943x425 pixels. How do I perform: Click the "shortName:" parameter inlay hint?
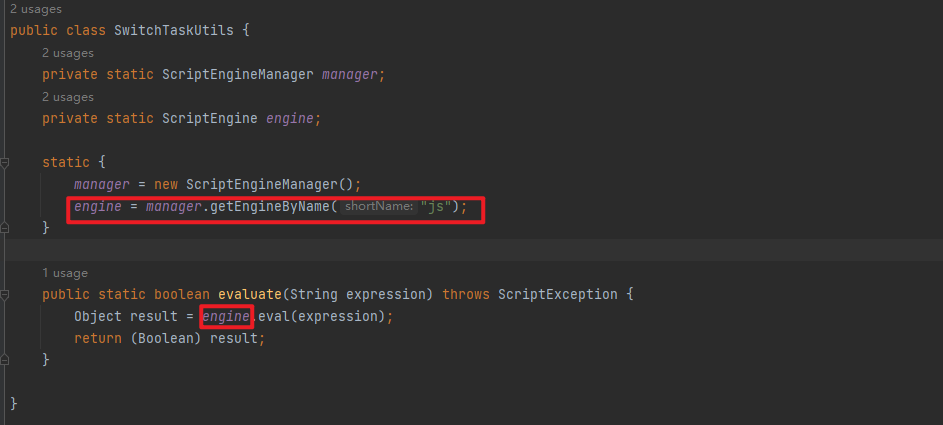click(378, 207)
